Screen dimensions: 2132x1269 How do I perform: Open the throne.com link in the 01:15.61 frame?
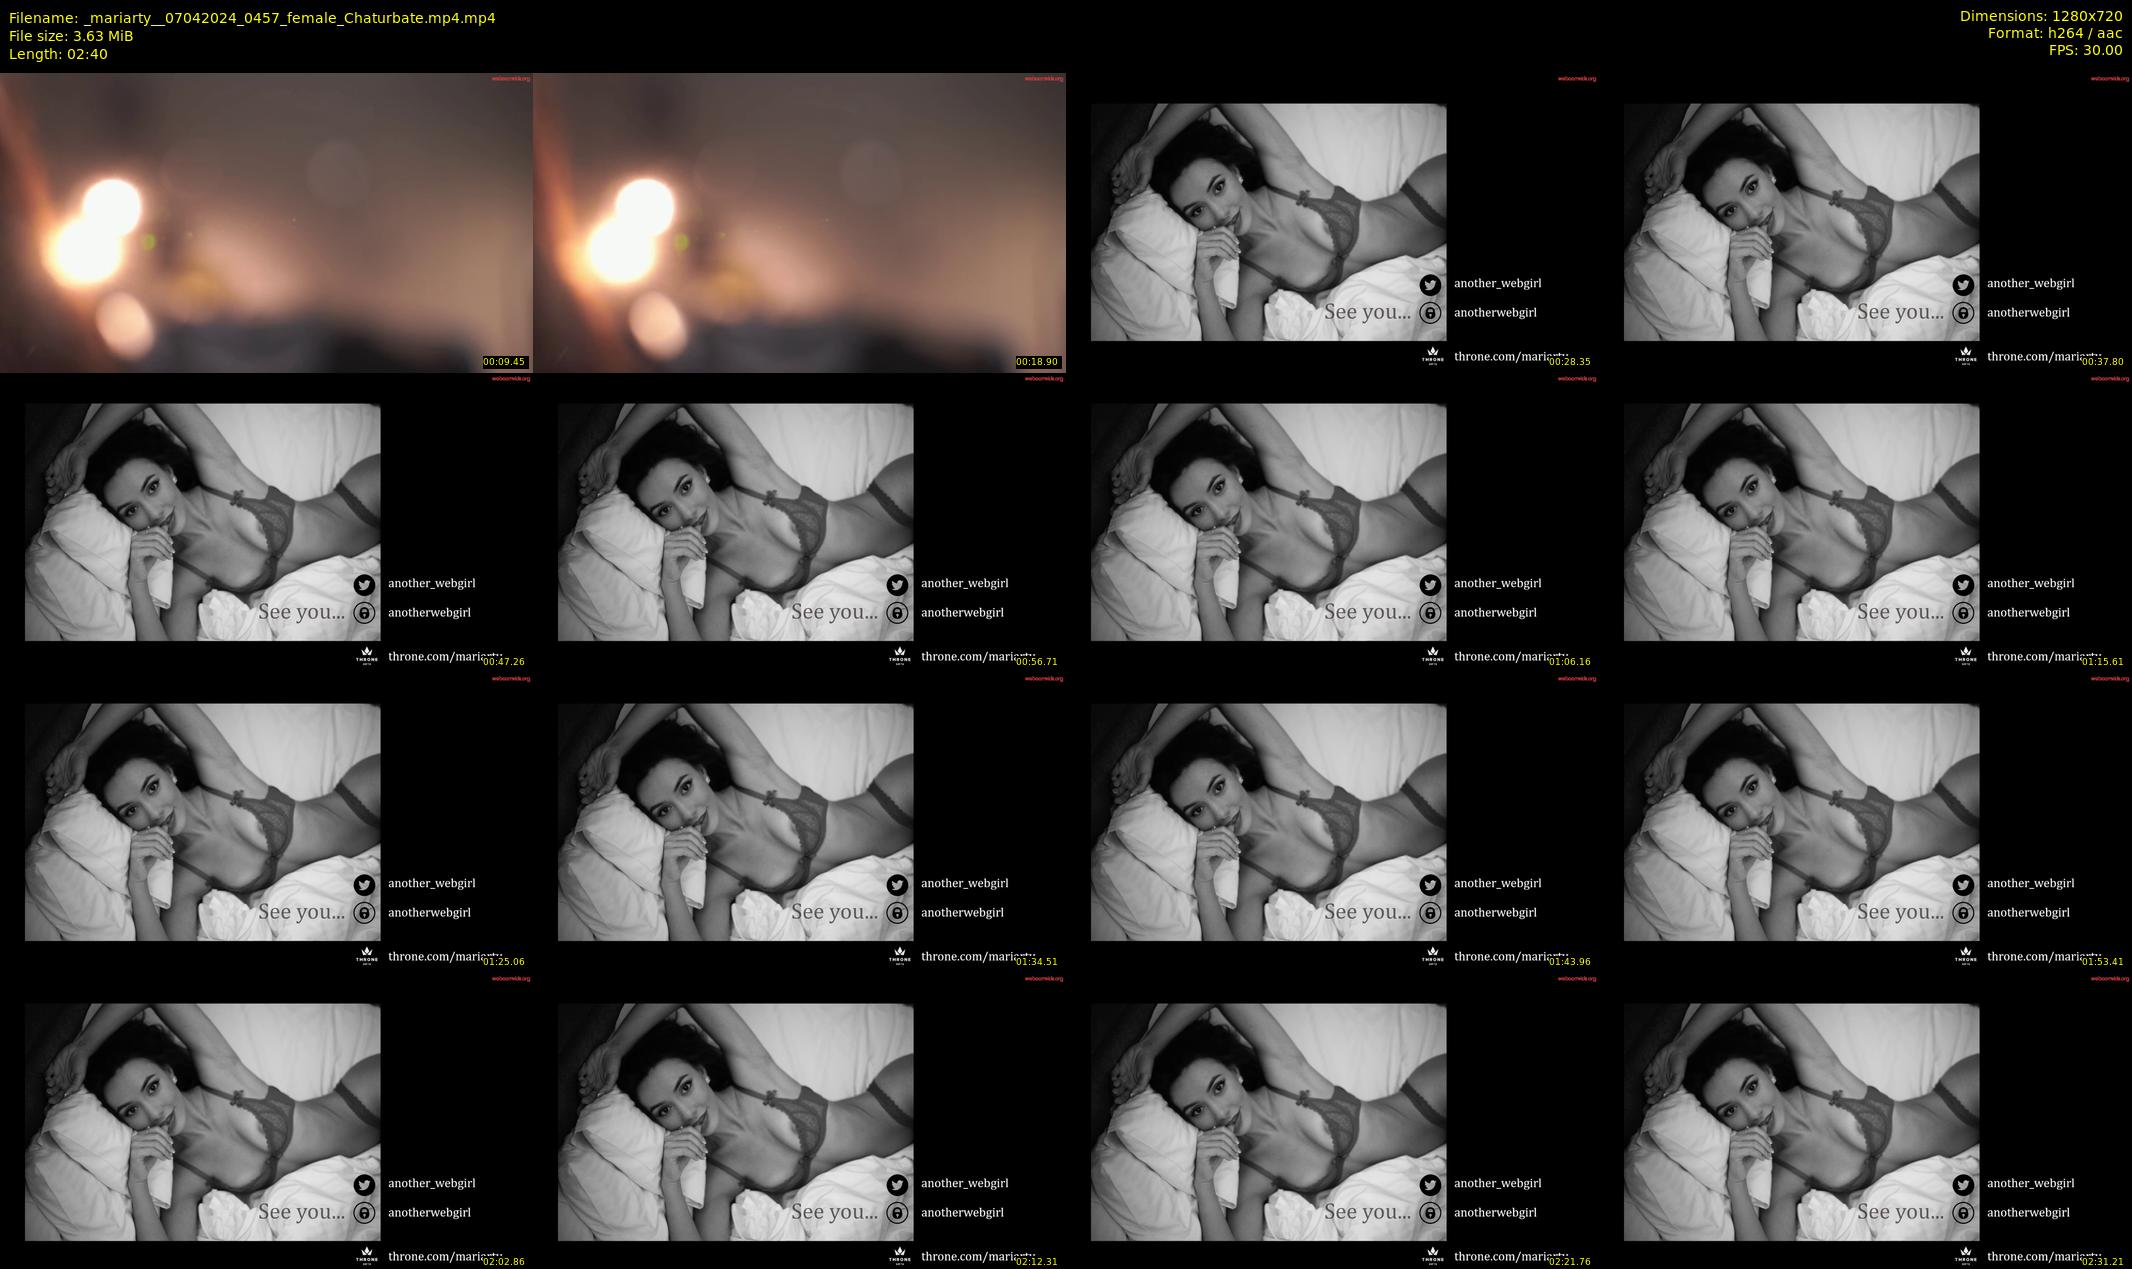coord(2042,657)
